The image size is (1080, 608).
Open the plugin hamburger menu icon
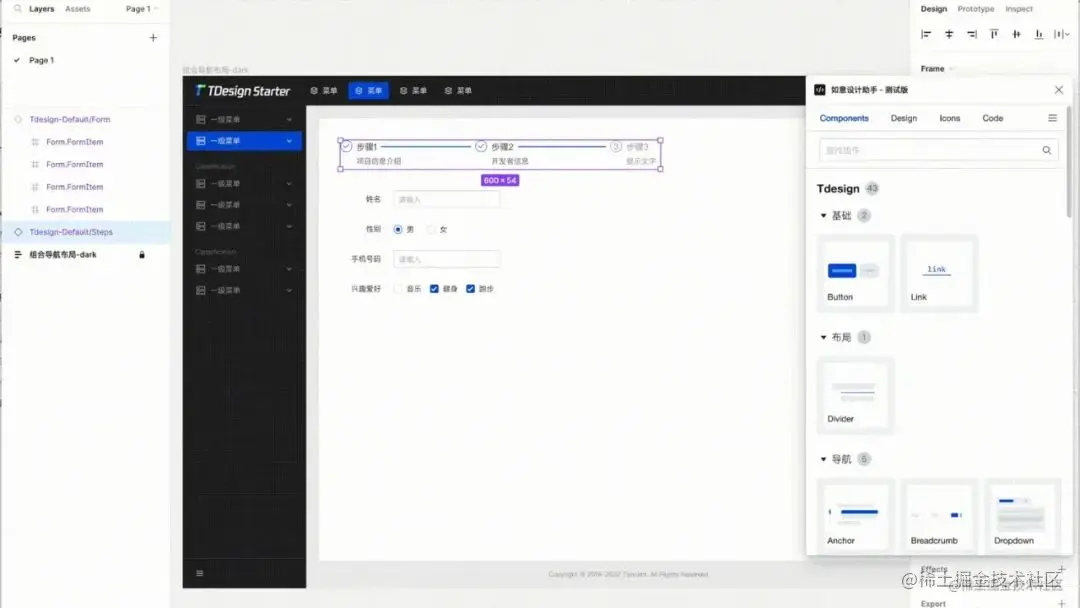click(1052, 118)
